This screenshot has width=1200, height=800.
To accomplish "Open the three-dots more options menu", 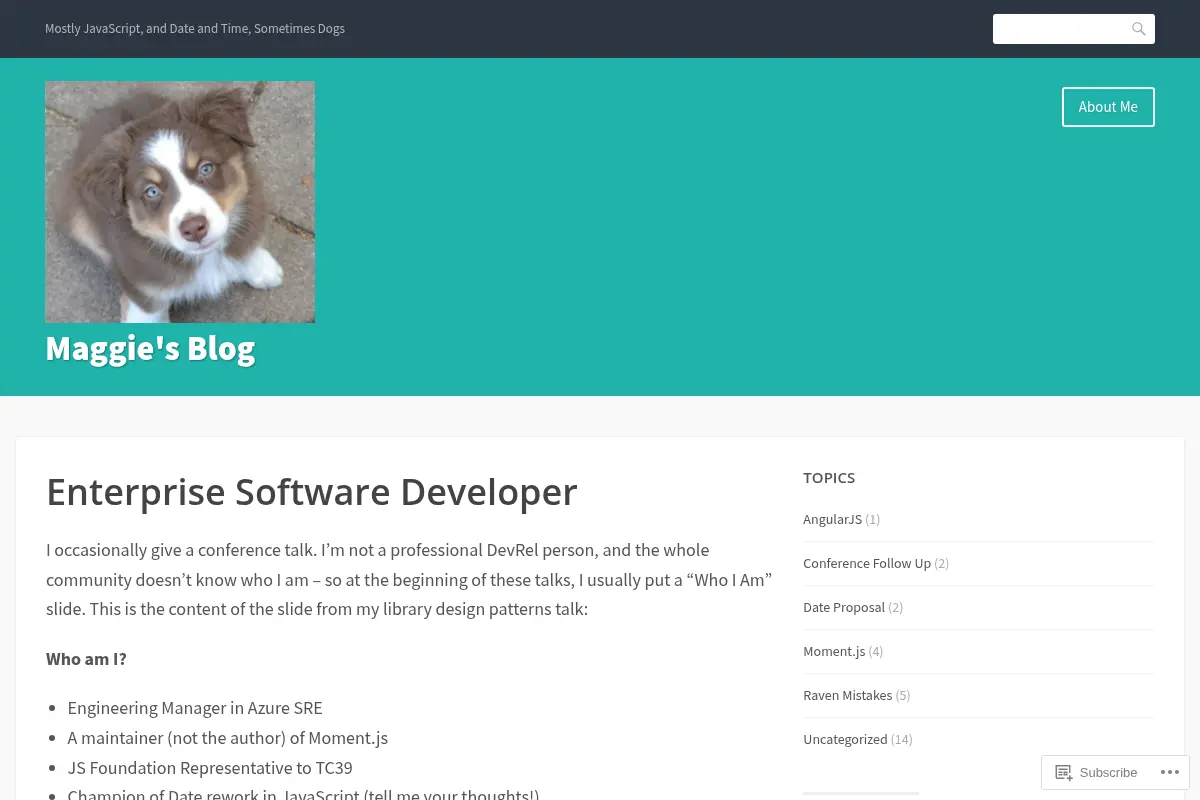I will tap(1169, 772).
